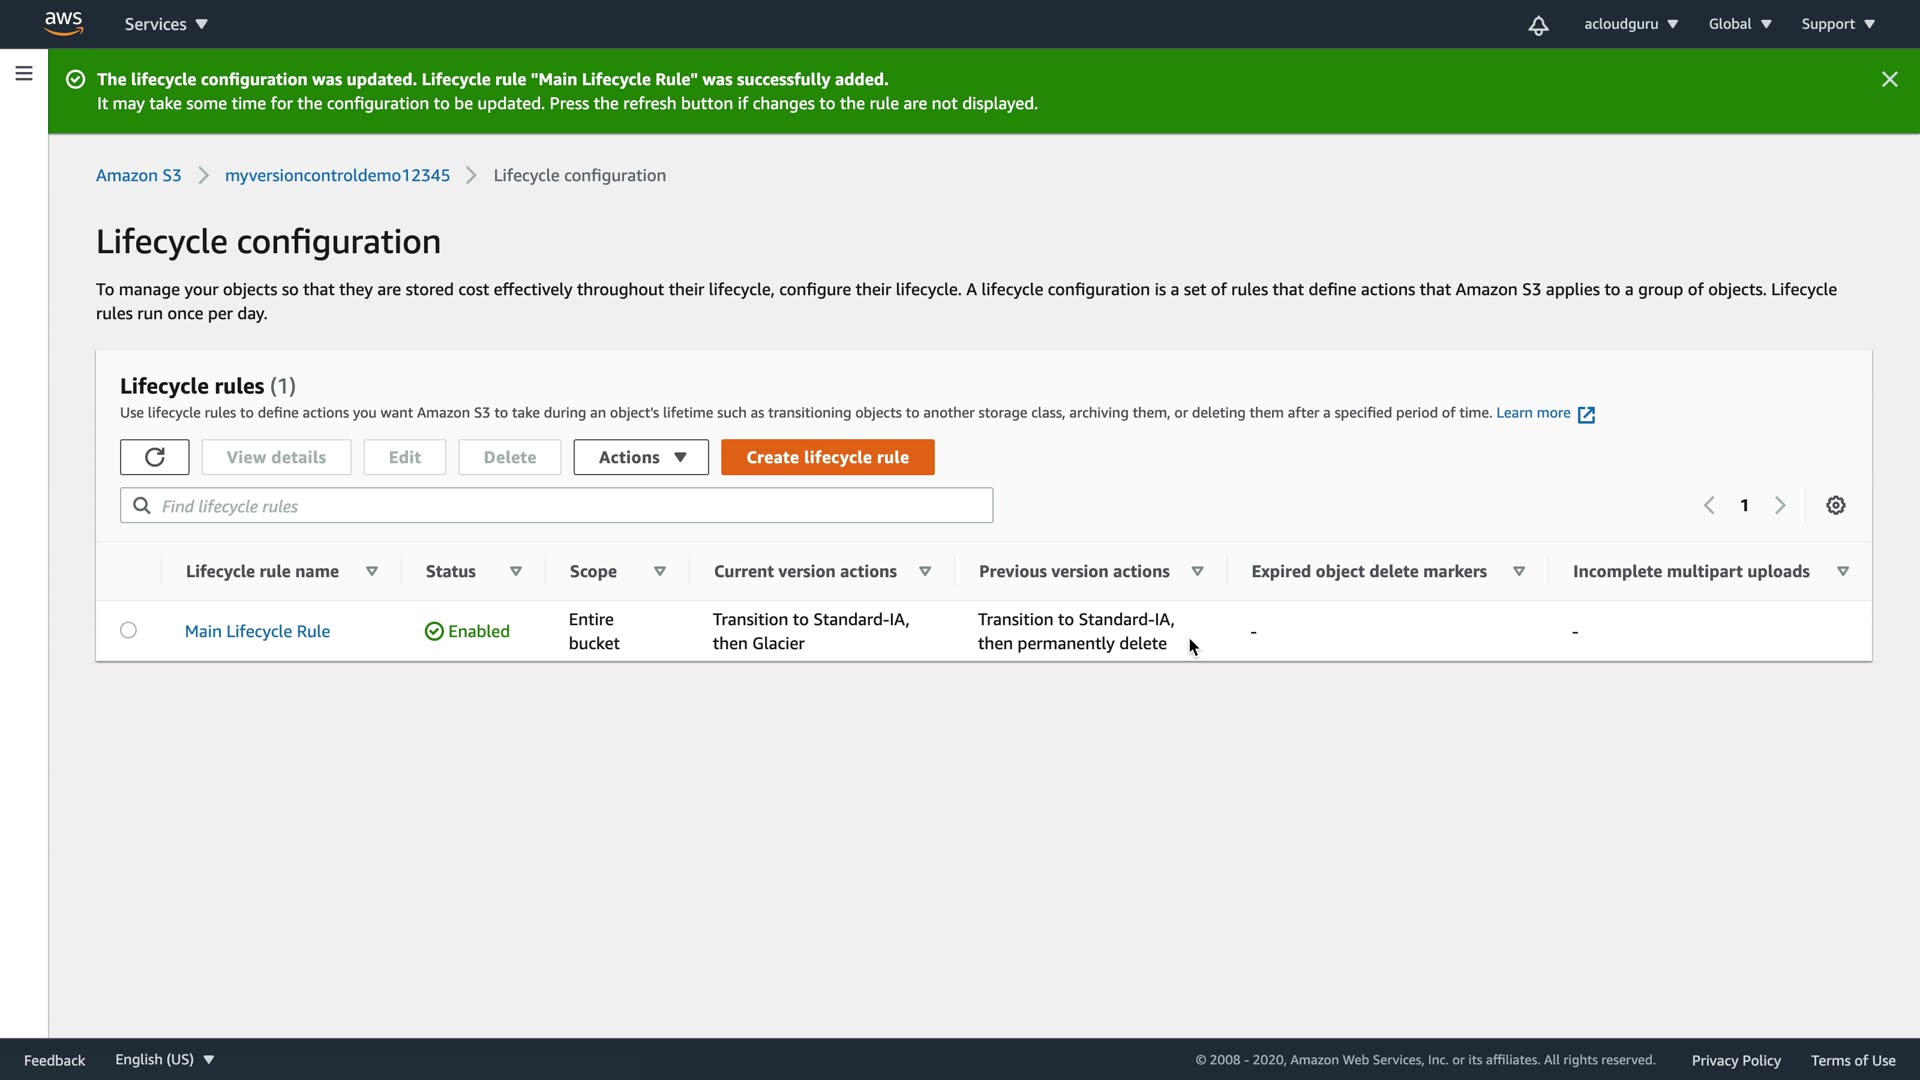Viewport: 1920px width, 1080px height.
Task: Open the Services menu
Action: (166, 24)
